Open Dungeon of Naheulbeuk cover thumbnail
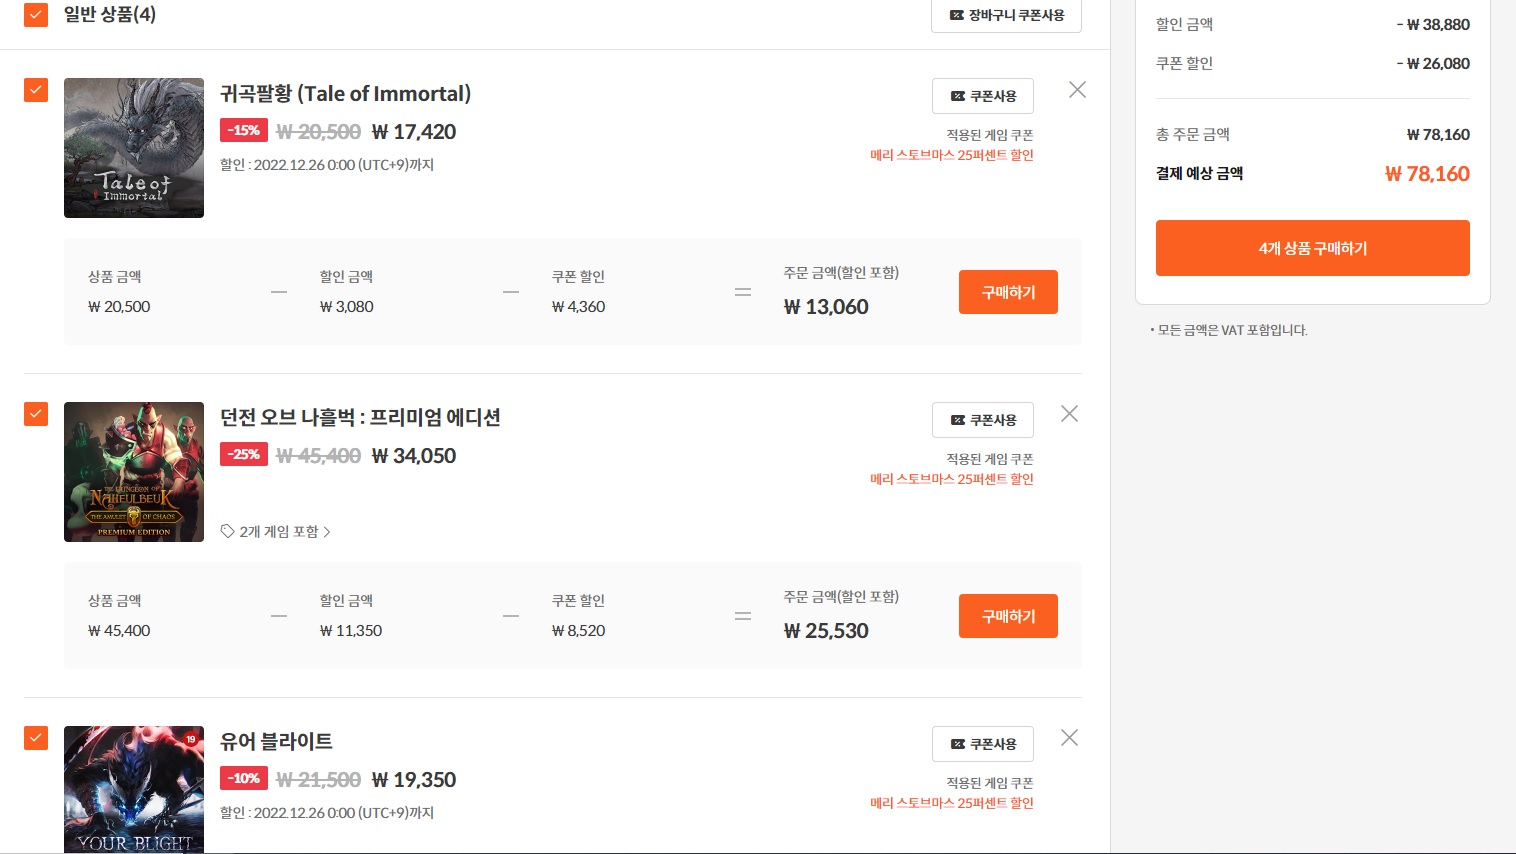This screenshot has width=1516, height=854. (134, 472)
